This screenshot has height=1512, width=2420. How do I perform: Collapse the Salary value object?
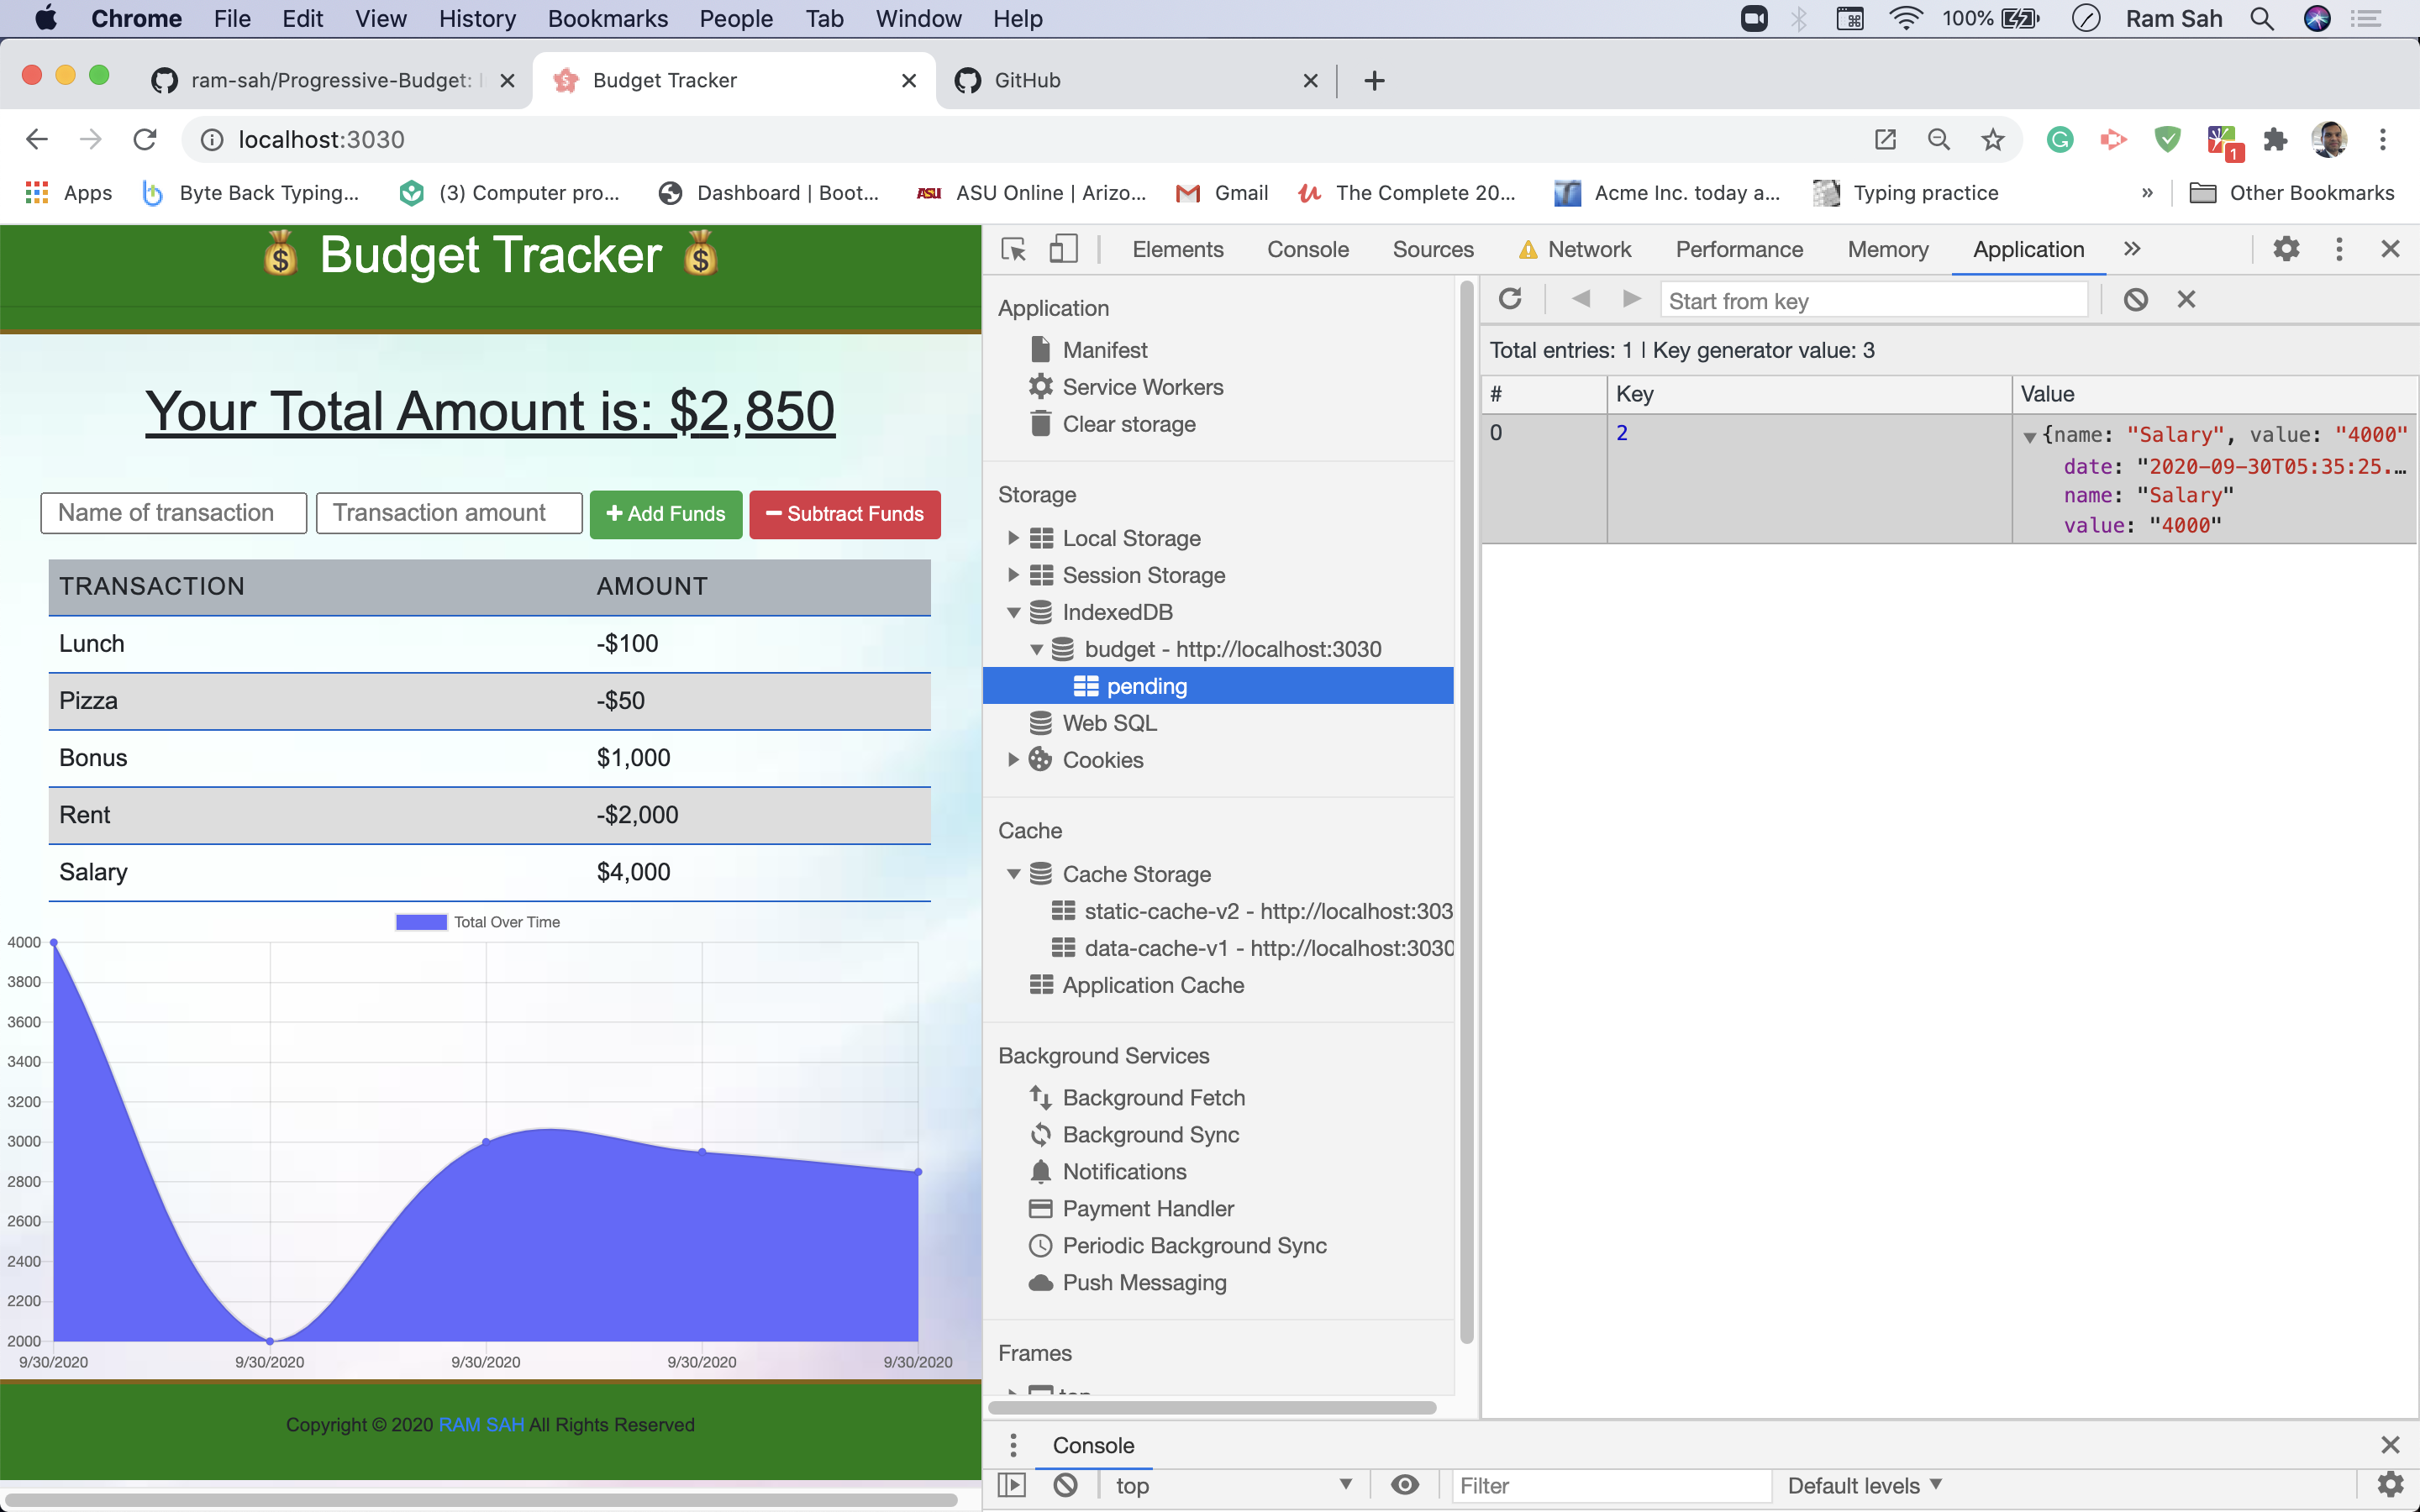tap(2030, 436)
